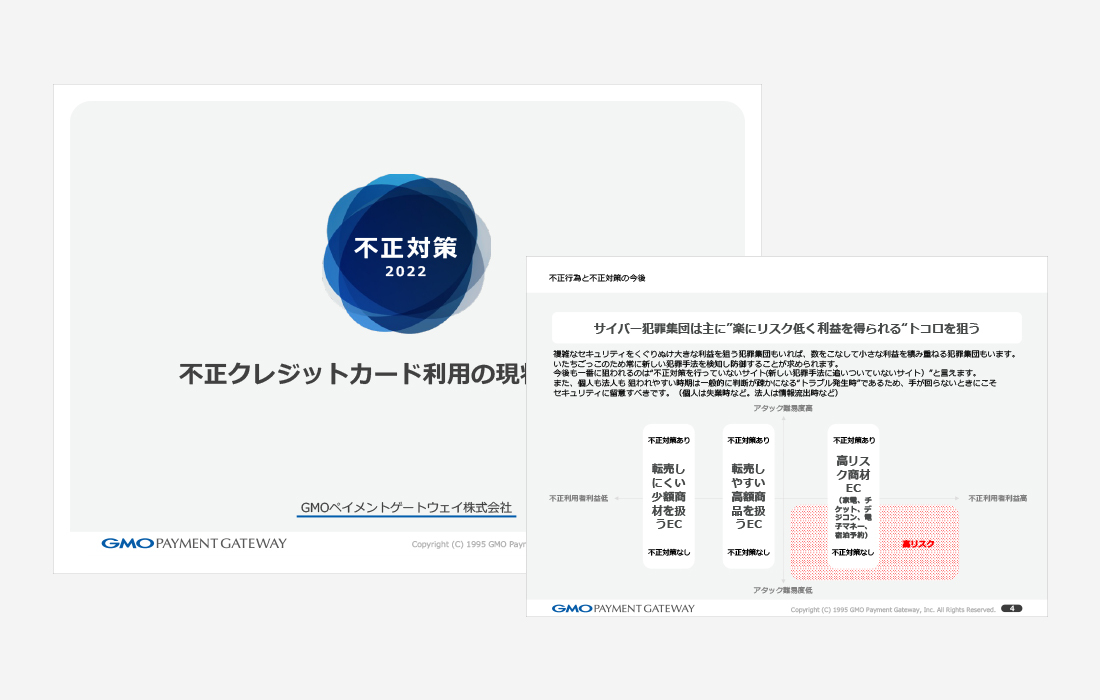Viewport: 1100px width, 700px height.
Task: Click the GMO Payment Gateway logo on front slide
Action: (x=623, y=608)
